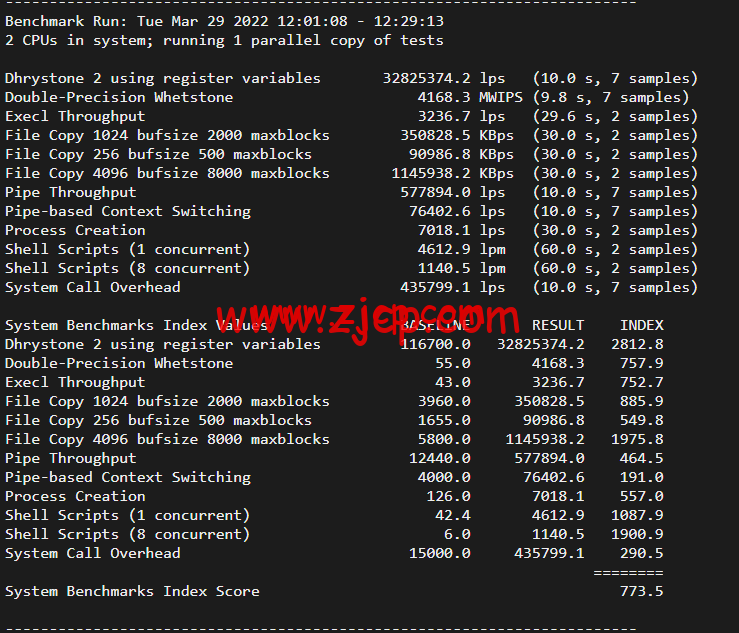Click Shell Scripts (8 concurrent) baseline 6.0
The width and height of the screenshot is (739, 633).
457,534
